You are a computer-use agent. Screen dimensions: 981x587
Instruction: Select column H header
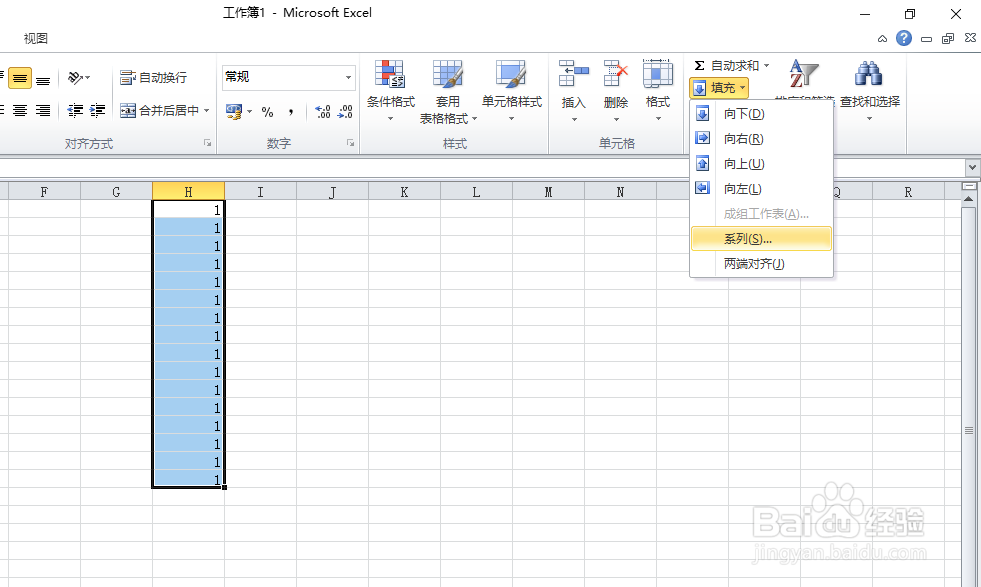[188, 191]
